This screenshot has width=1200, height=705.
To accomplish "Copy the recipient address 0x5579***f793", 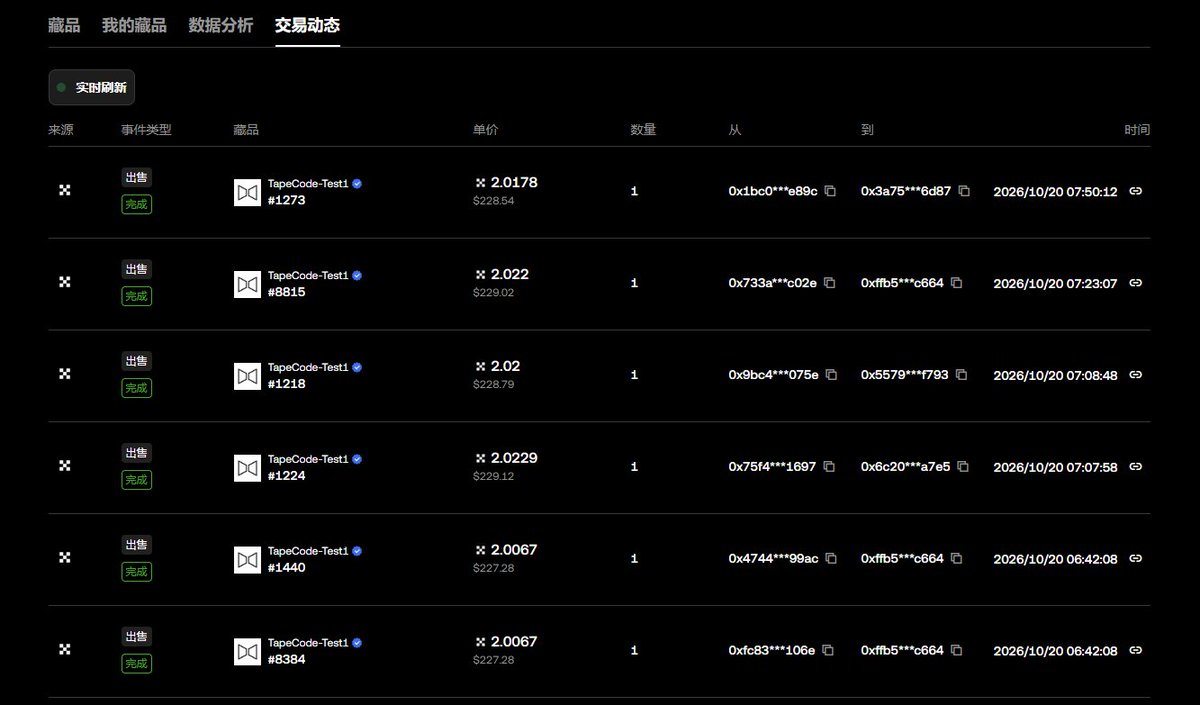I will 962,375.
